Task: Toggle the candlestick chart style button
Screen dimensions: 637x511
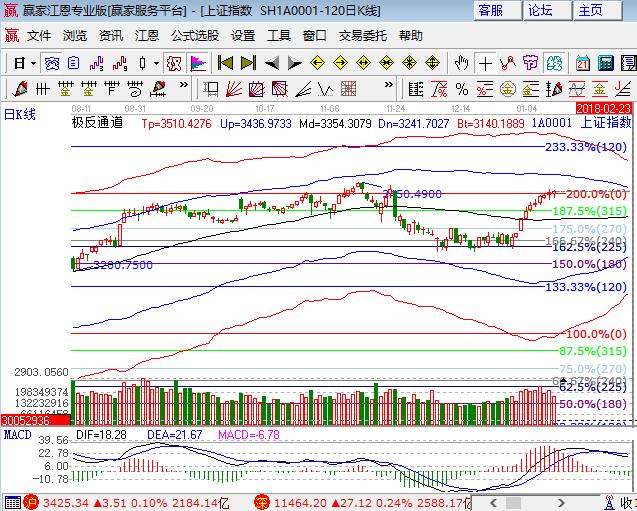Action: 143,63
